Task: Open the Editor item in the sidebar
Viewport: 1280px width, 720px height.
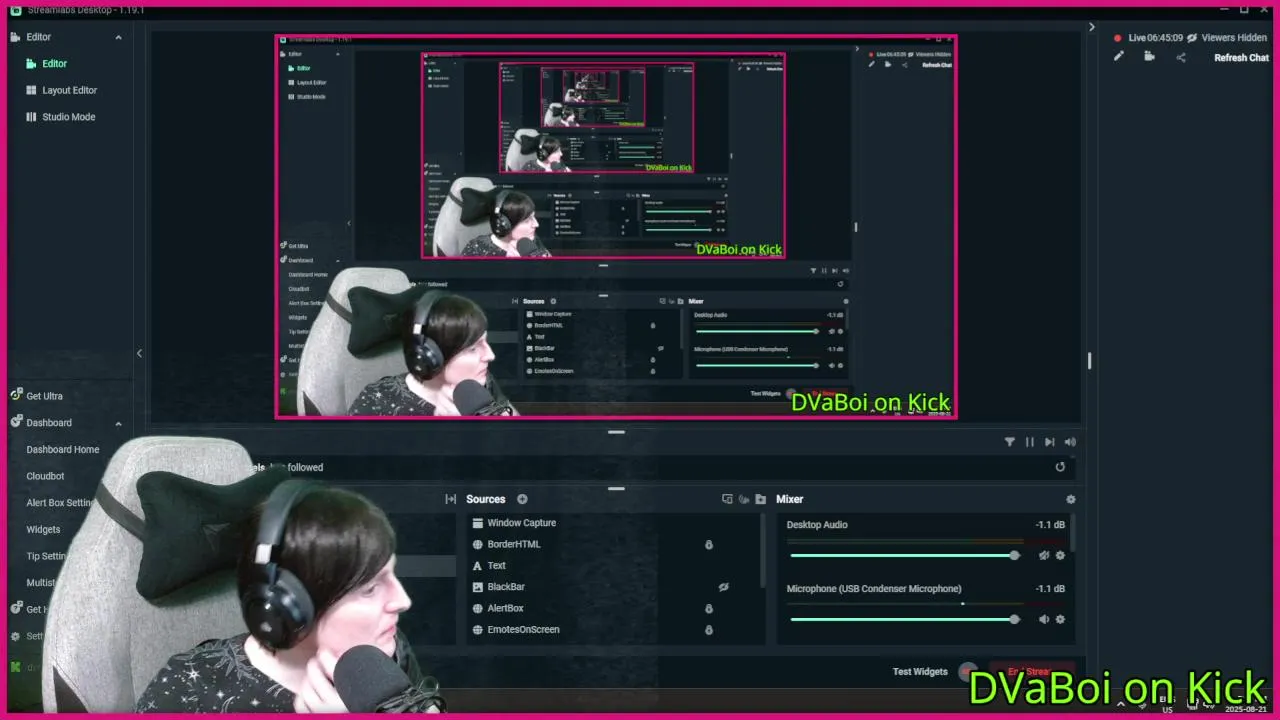Action: [x=54, y=63]
